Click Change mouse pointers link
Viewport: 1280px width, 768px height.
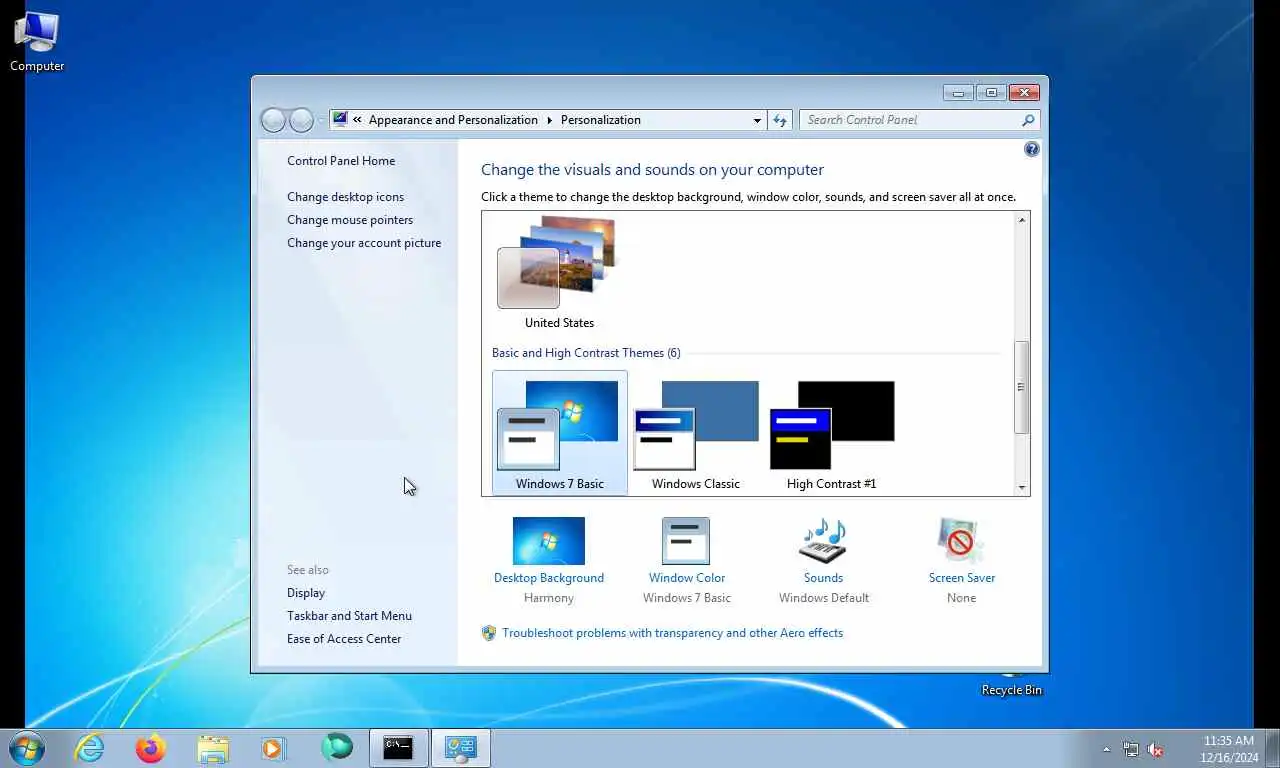tap(350, 220)
